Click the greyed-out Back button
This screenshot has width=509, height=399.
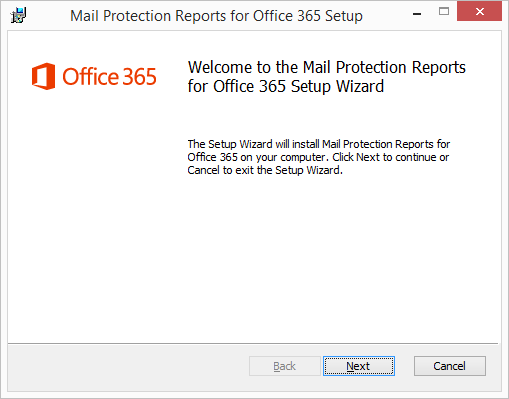coord(285,366)
